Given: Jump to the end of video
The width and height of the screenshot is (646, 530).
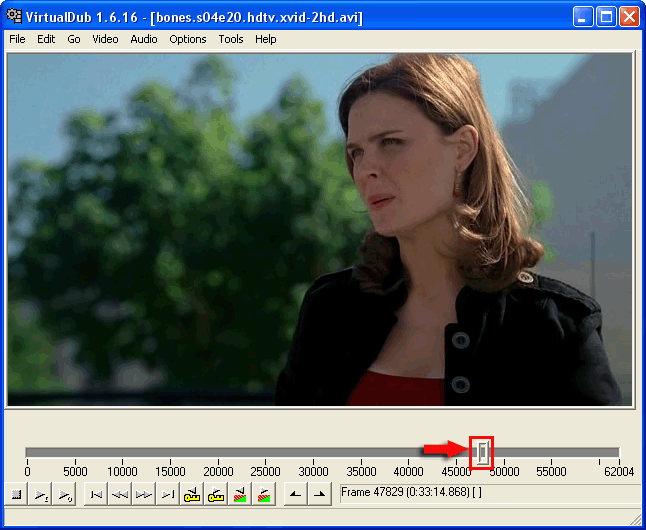Looking at the screenshot, I should pos(168,494).
